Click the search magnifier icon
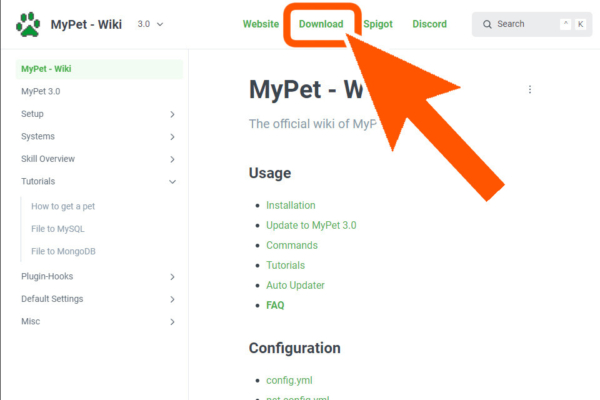 [485, 24]
